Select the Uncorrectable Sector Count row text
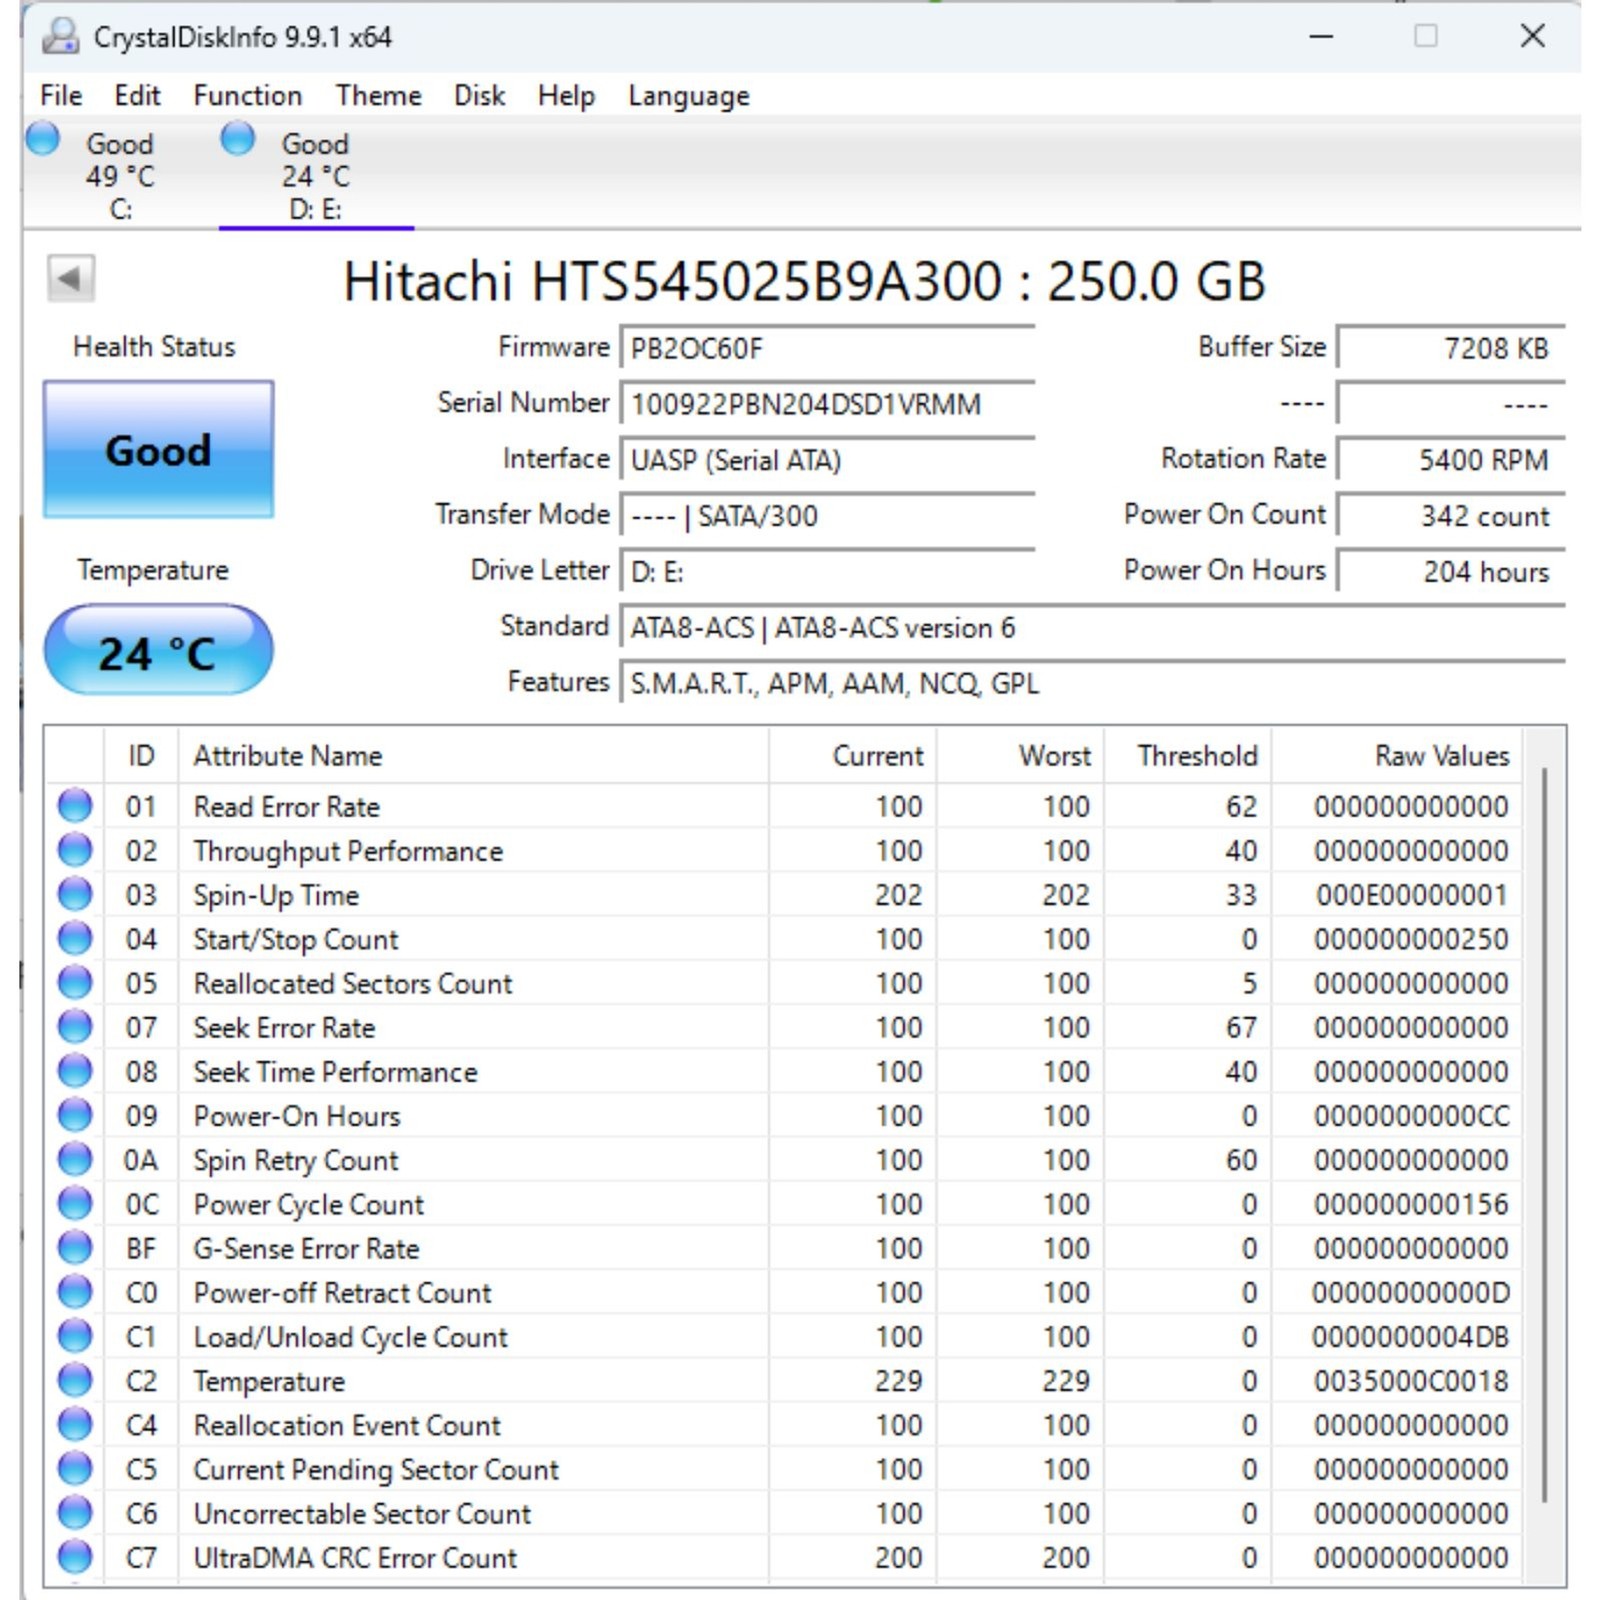The image size is (1600, 1600). pyautogui.click(x=362, y=1513)
